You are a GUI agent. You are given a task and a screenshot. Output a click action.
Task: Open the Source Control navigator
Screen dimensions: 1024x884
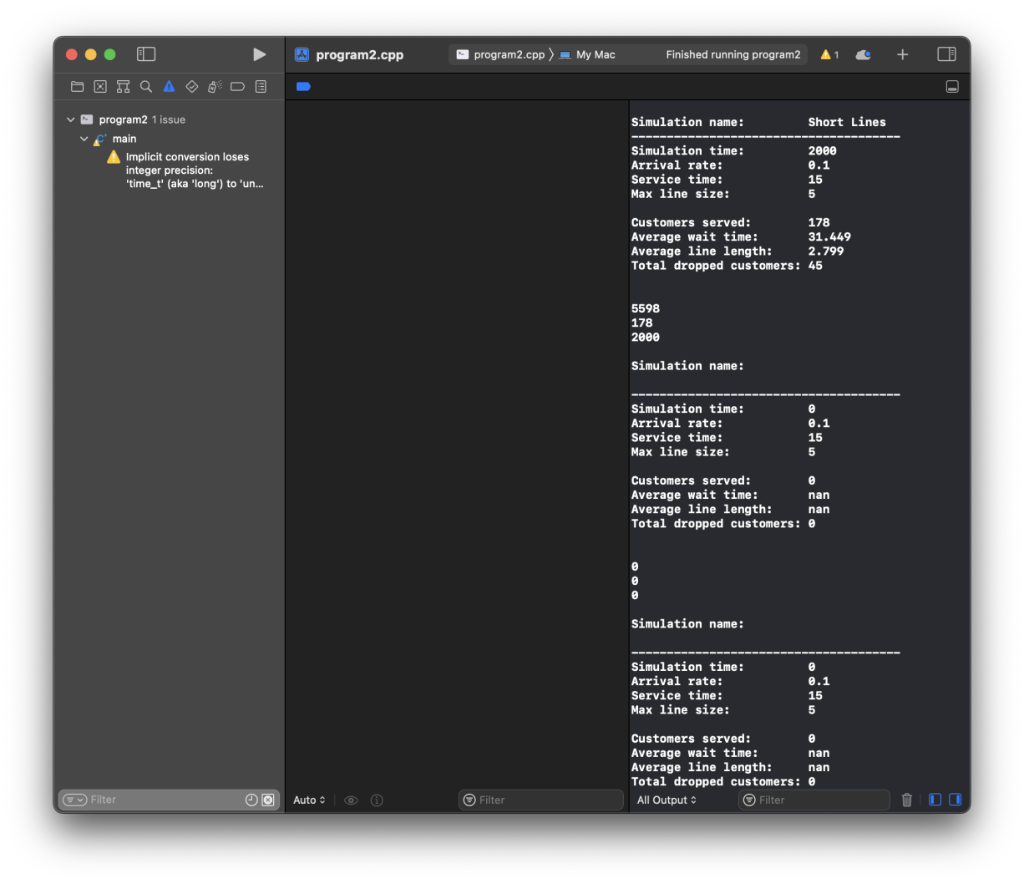point(100,86)
